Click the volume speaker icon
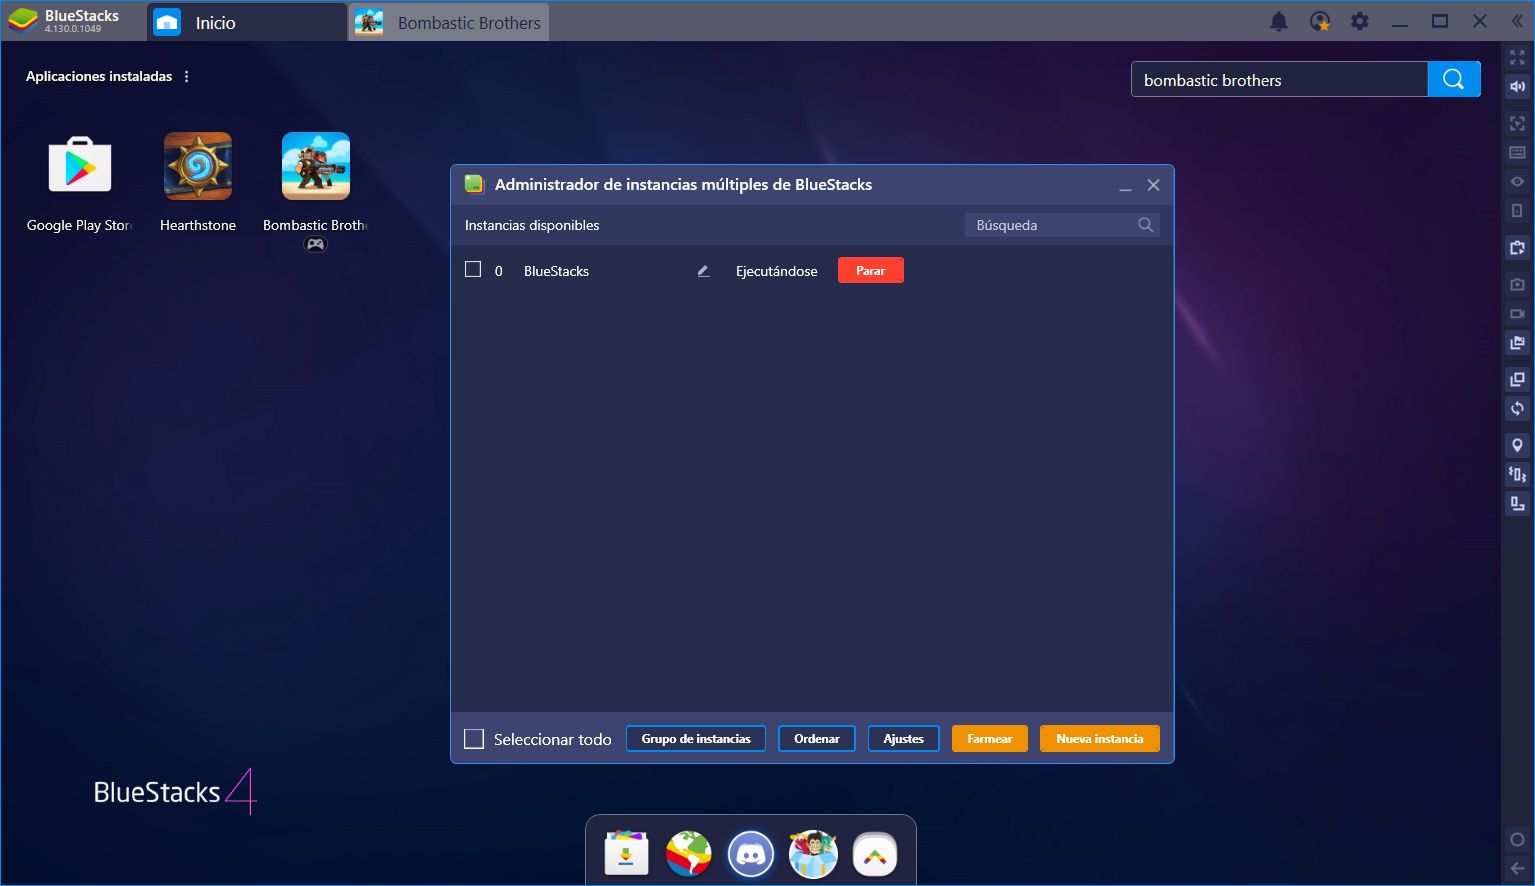Screen dimensions: 1535x886 (1517, 87)
